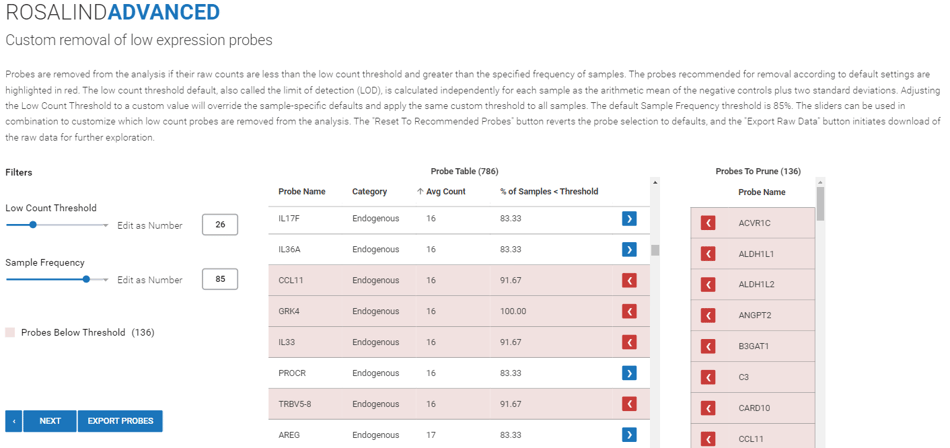
Task: Remove CCL11 from prune in probe table
Action: point(629,280)
